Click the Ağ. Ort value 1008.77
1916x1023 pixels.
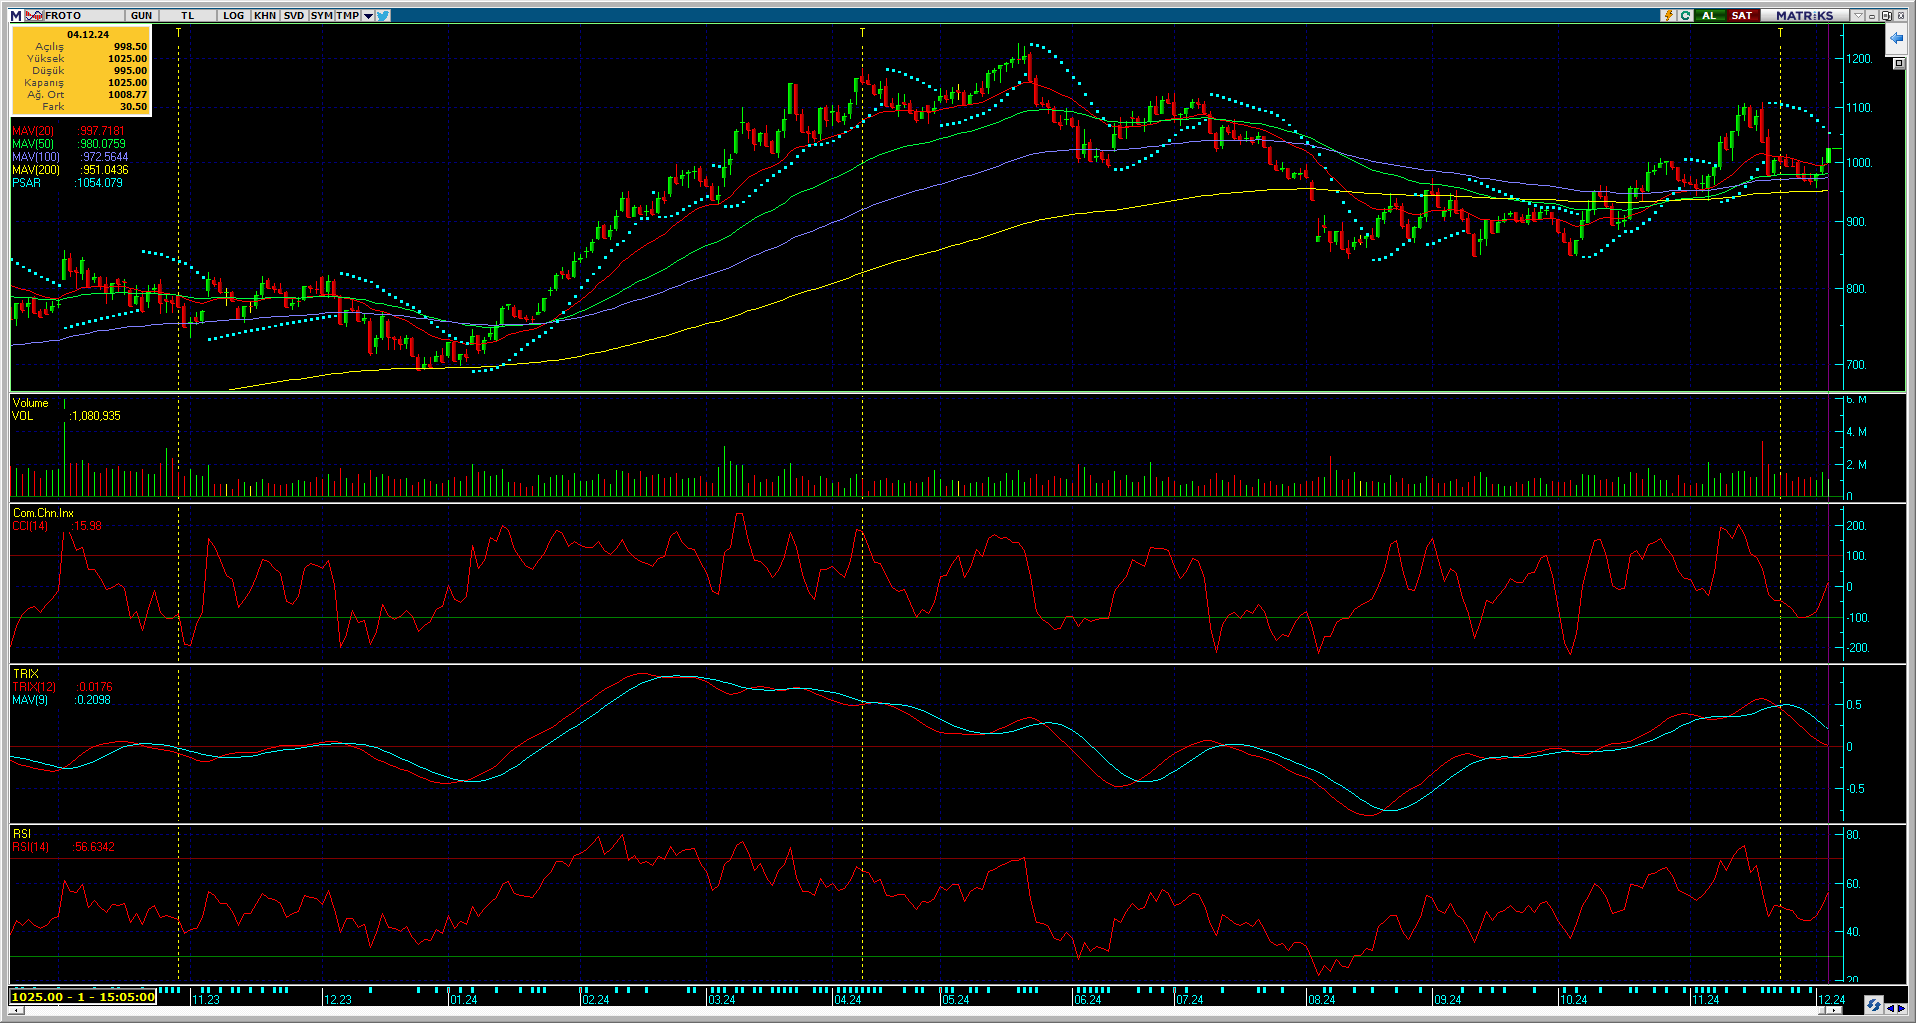point(127,95)
